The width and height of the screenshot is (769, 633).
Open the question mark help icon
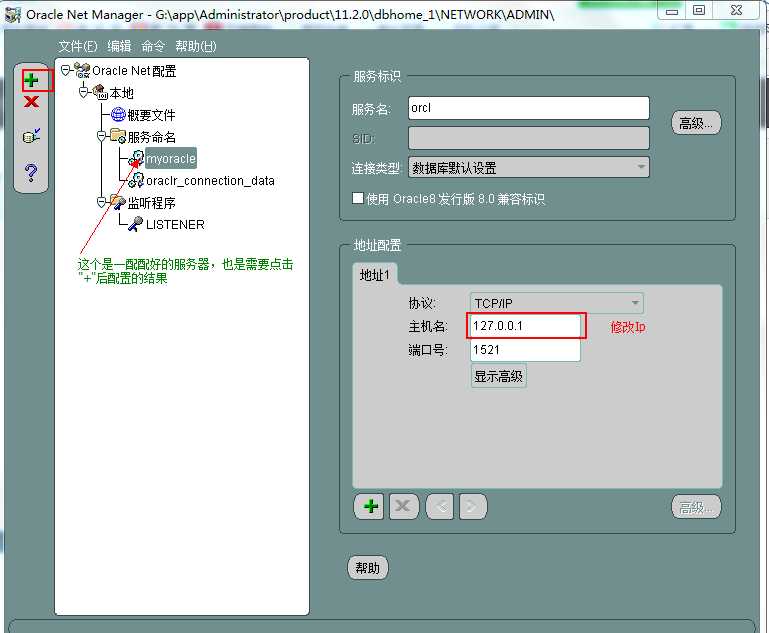click(x=31, y=172)
